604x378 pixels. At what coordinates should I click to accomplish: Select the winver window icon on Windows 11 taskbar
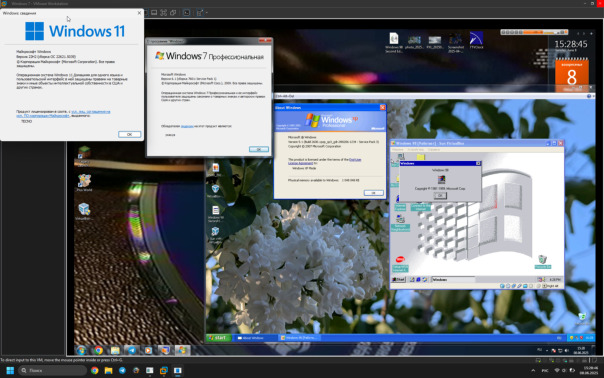tap(178, 370)
